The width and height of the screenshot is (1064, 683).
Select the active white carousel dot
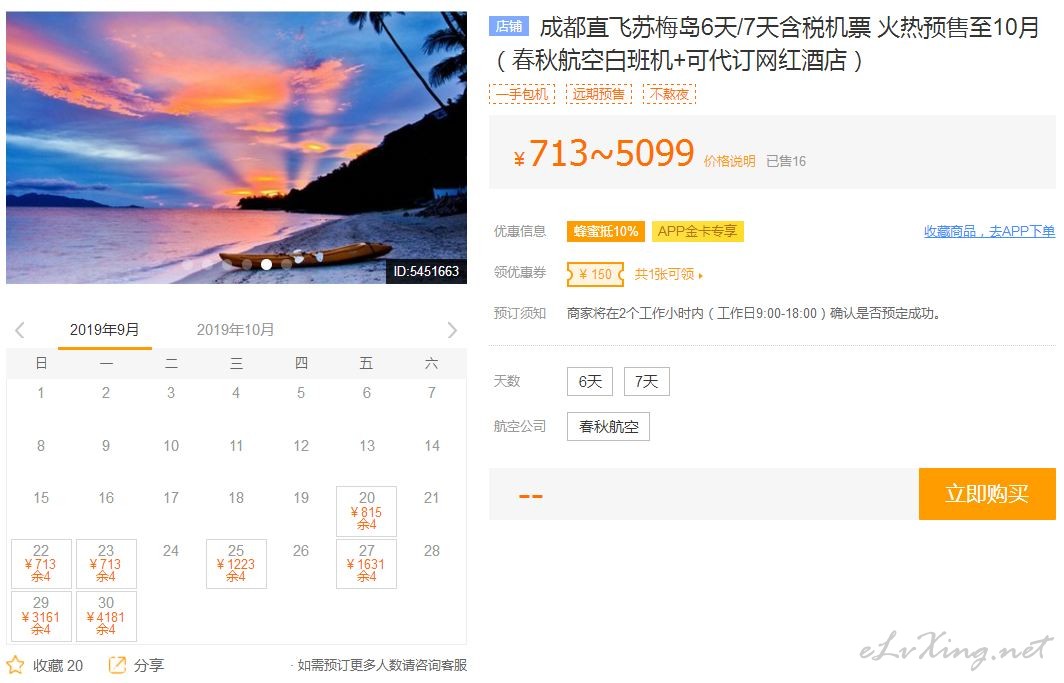click(267, 265)
